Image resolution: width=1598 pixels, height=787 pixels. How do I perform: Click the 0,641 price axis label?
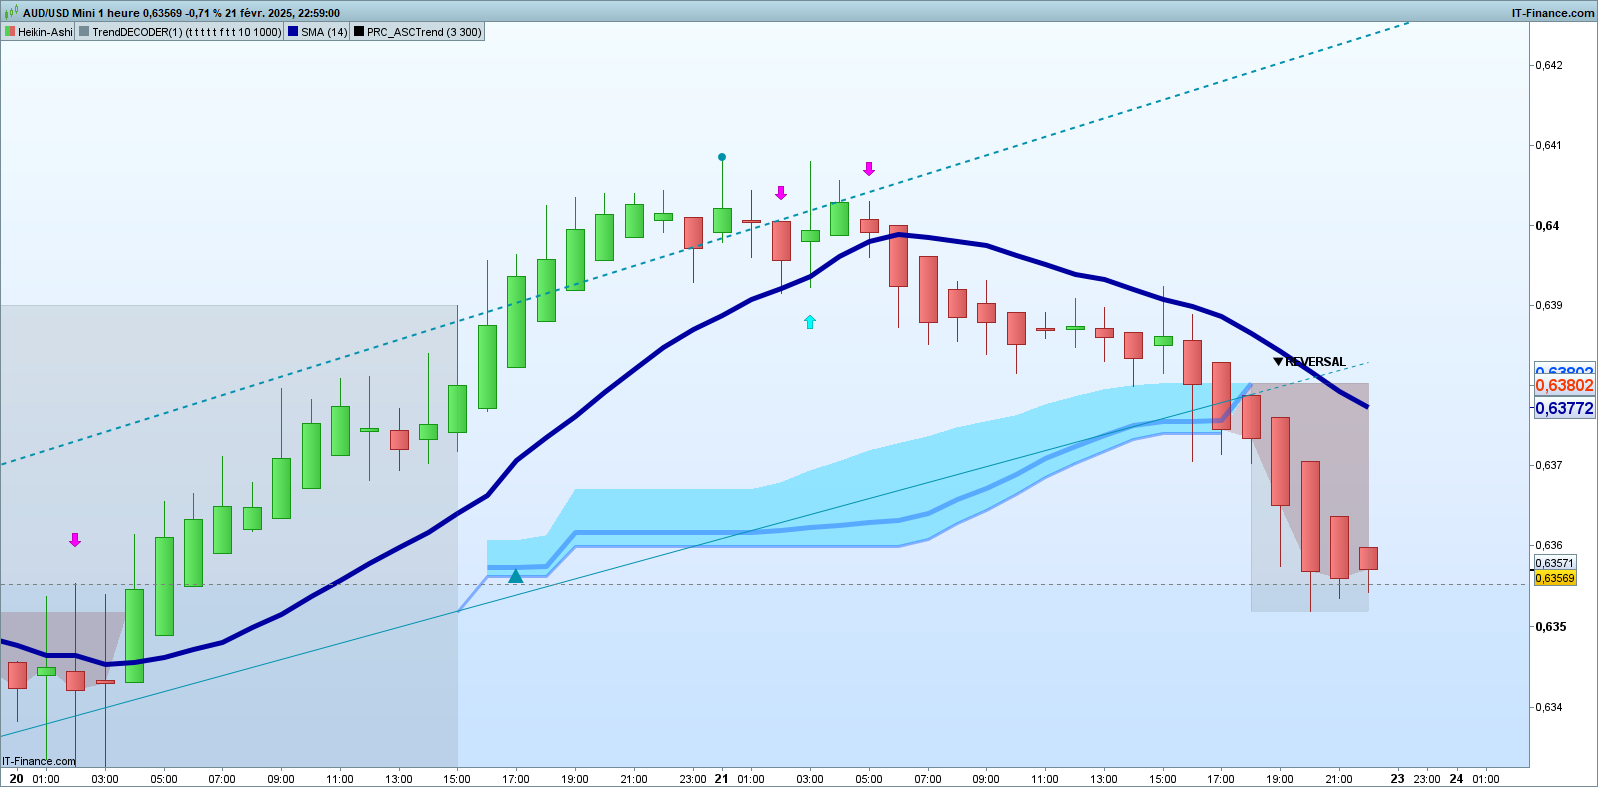click(x=1548, y=145)
